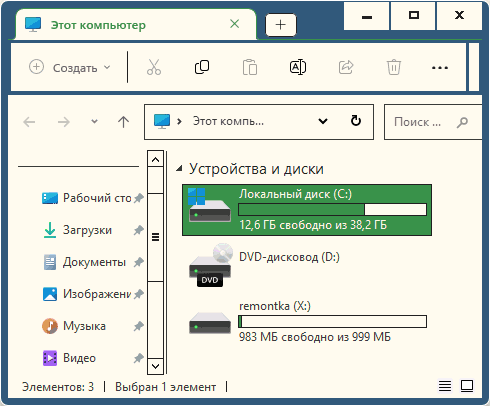Select DVD-дисковод (D:) label
Viewport: 490px width, 406px height.
coord(289,257)
